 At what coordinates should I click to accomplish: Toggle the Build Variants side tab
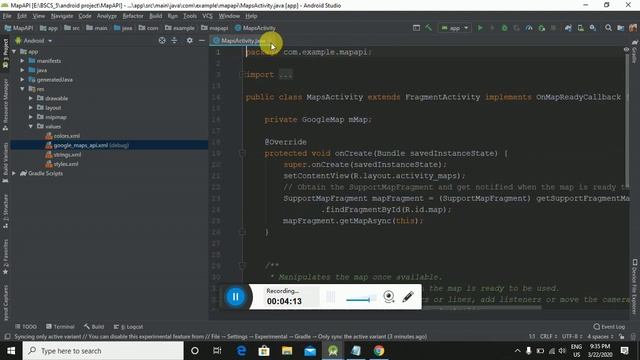coord(5,163)
